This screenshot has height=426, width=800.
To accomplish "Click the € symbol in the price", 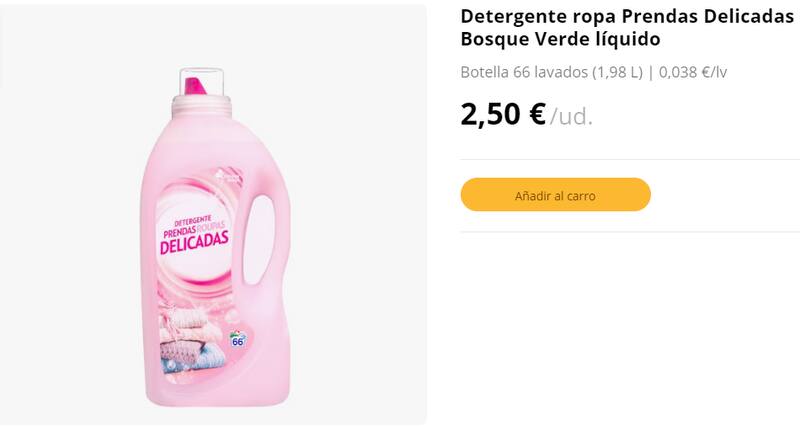I will tap(537, 114).
